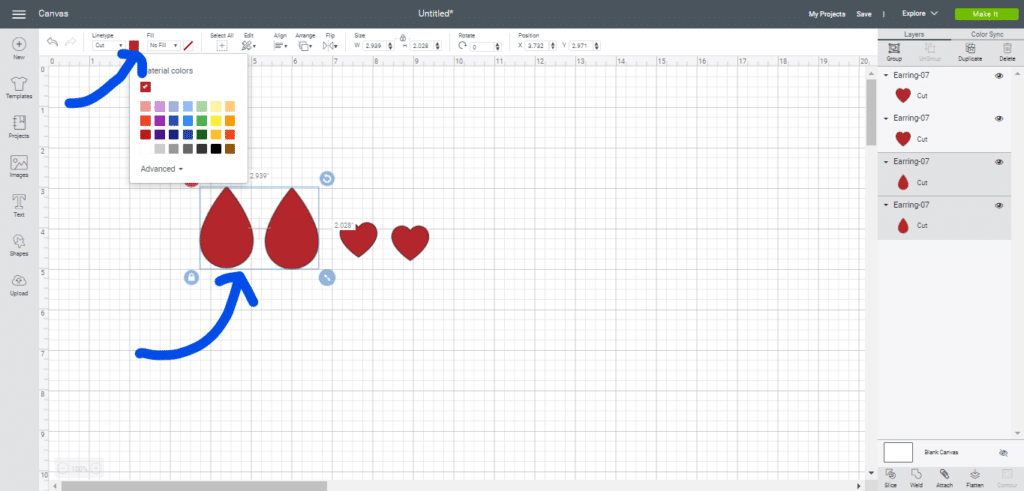
Task: Open the Arrange dropdown
Action: click(304, 46)
